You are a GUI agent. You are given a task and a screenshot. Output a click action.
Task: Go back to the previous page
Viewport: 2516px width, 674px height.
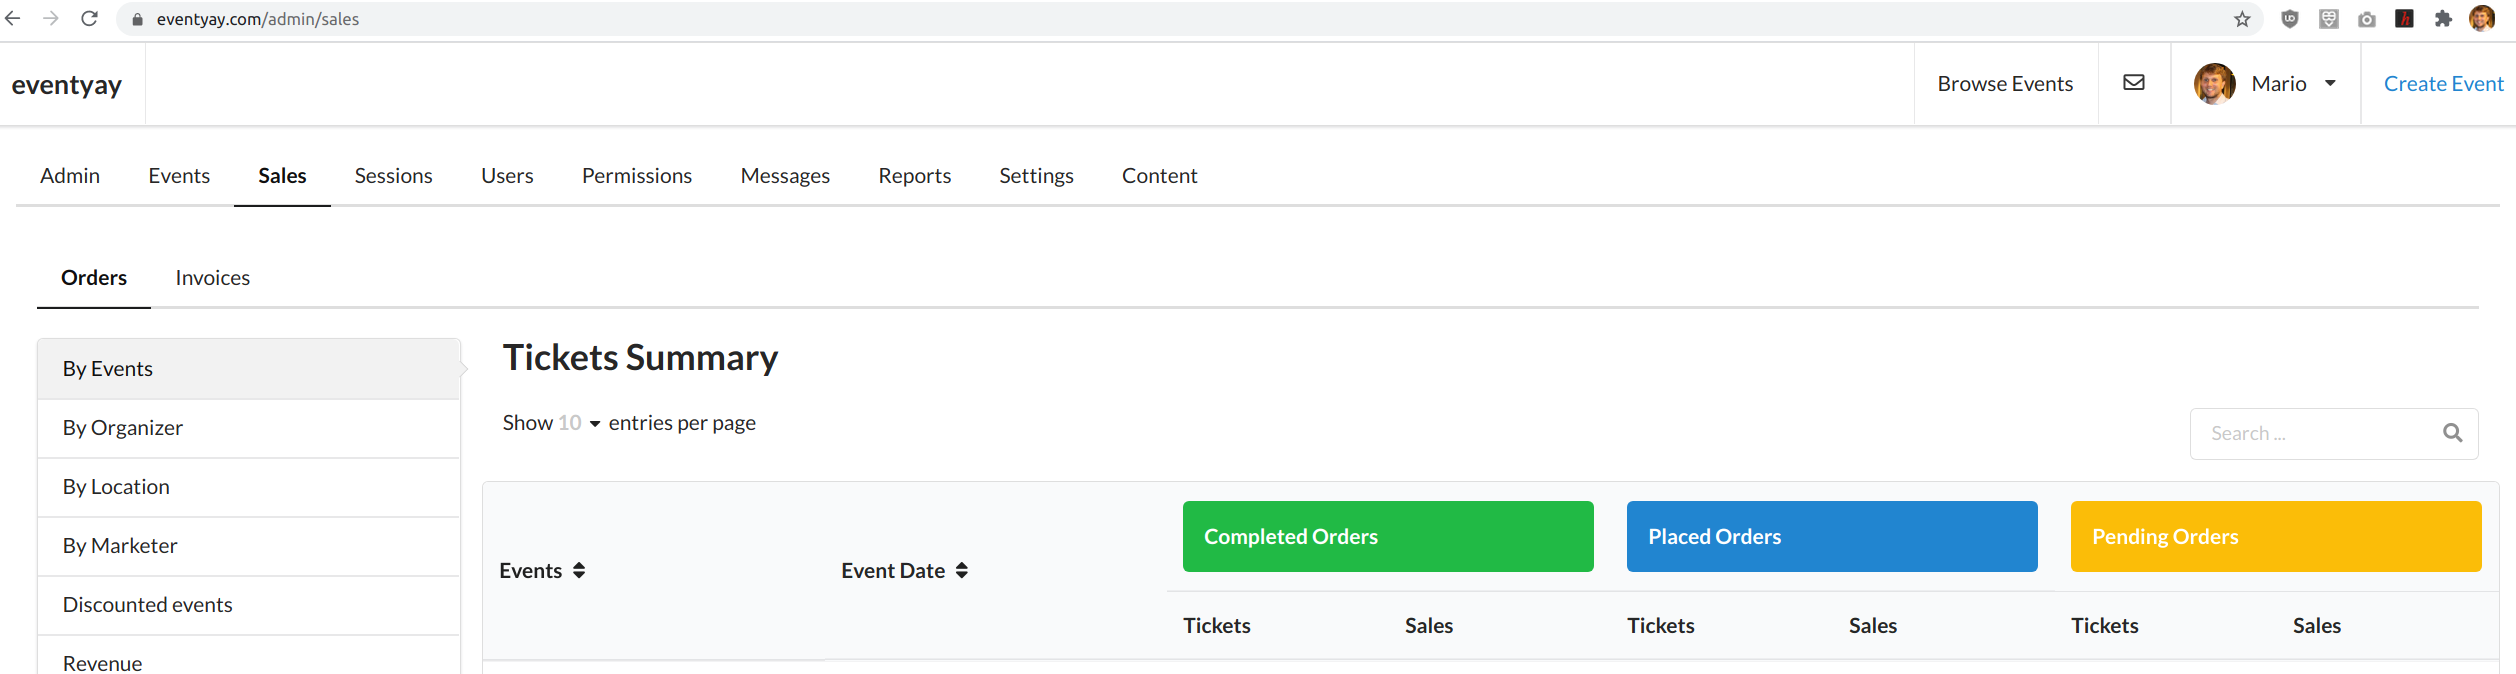click(x=14, y=19)
